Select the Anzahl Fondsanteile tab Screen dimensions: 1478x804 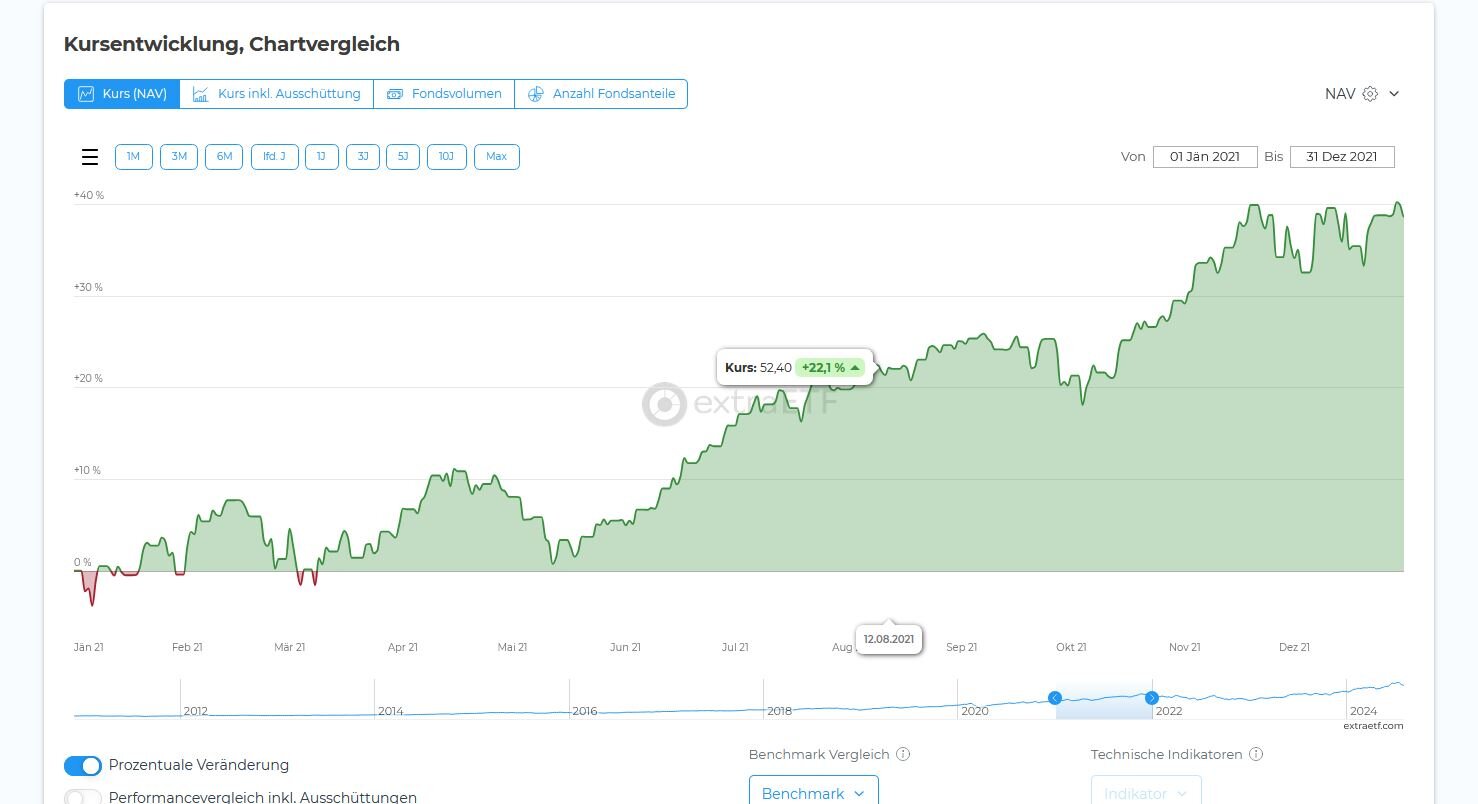pos(601,94)
